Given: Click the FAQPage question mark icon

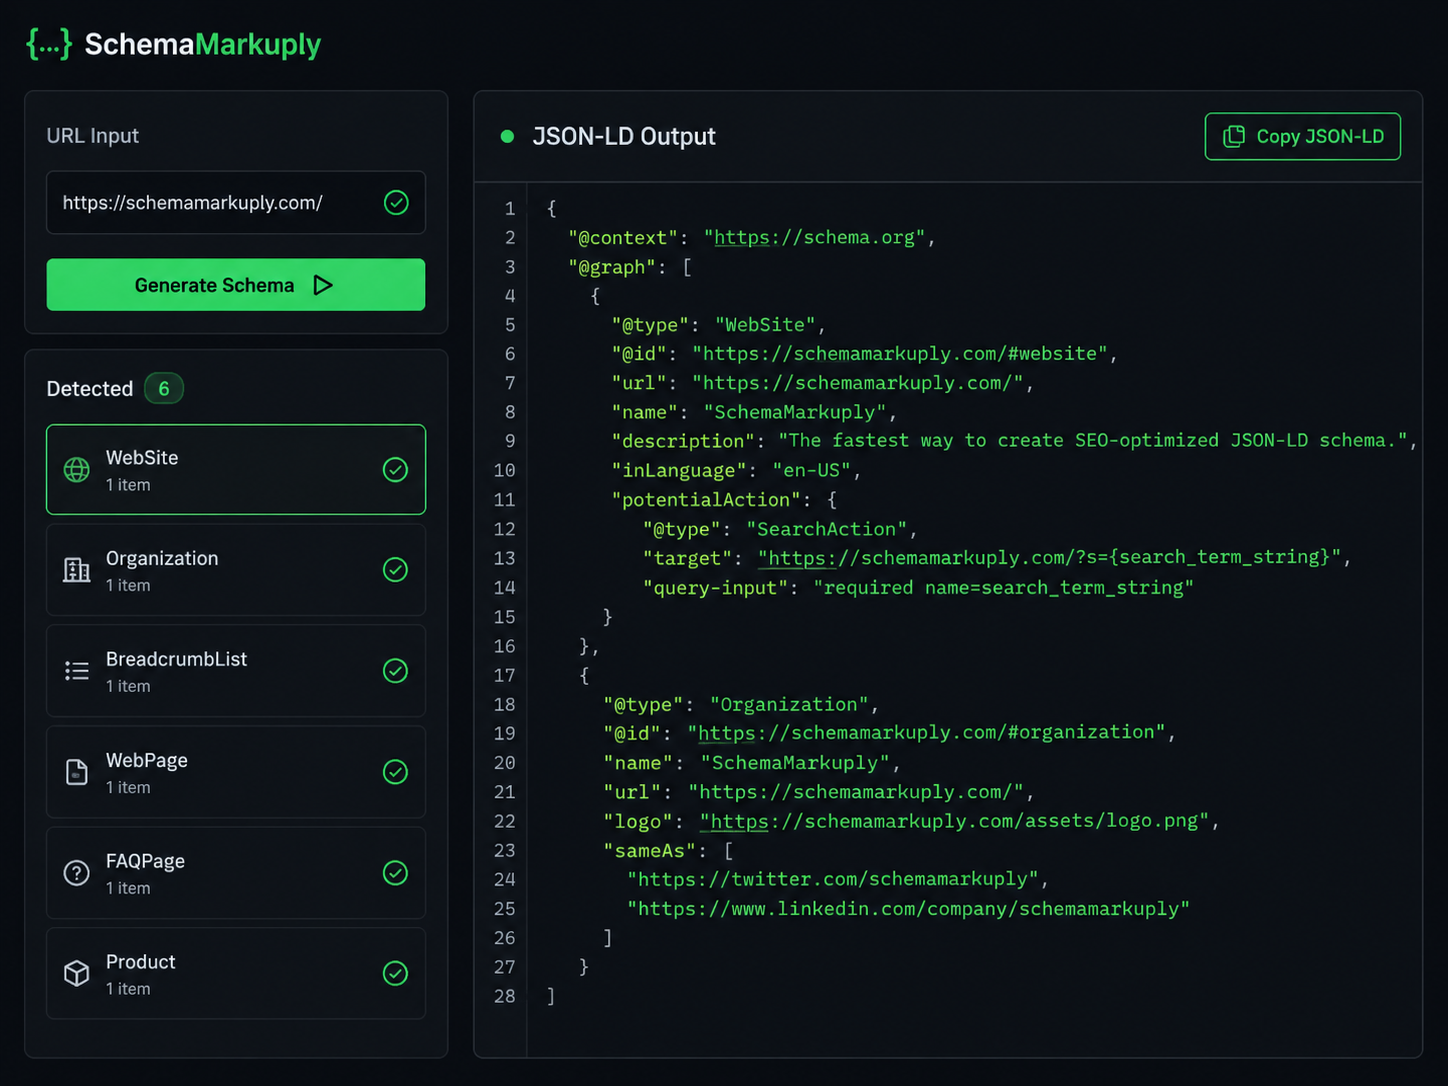Looking at the screenshot, I should 77,873.
